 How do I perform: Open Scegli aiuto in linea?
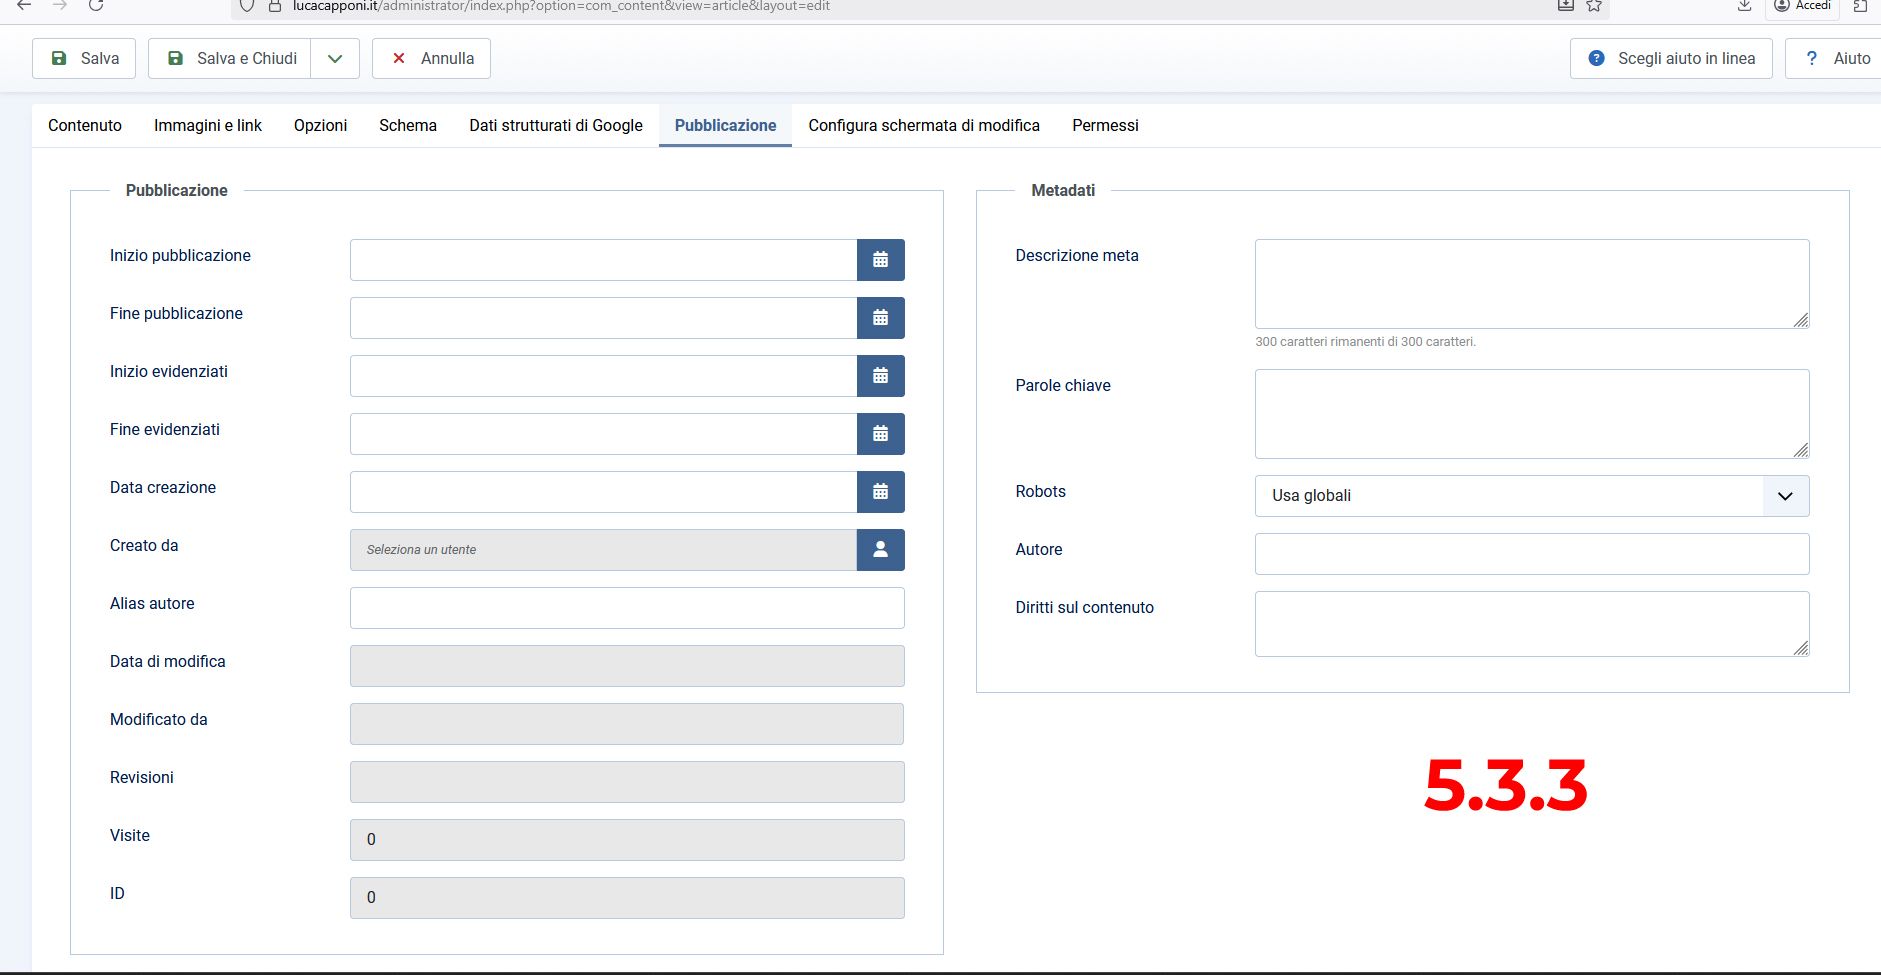[x=1671, y=59]
